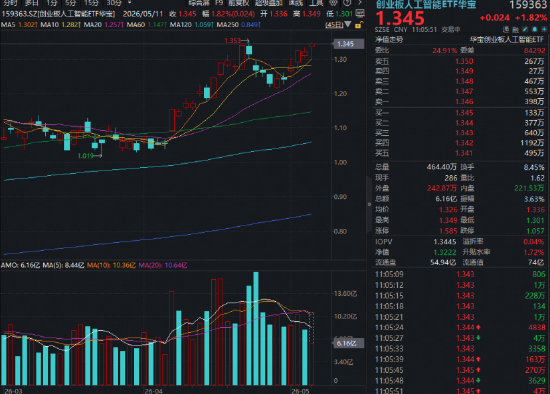This screenshot has height=394, width=550.
Task: Click the 委比 24.91% value
Action: [x=444, y=51]
